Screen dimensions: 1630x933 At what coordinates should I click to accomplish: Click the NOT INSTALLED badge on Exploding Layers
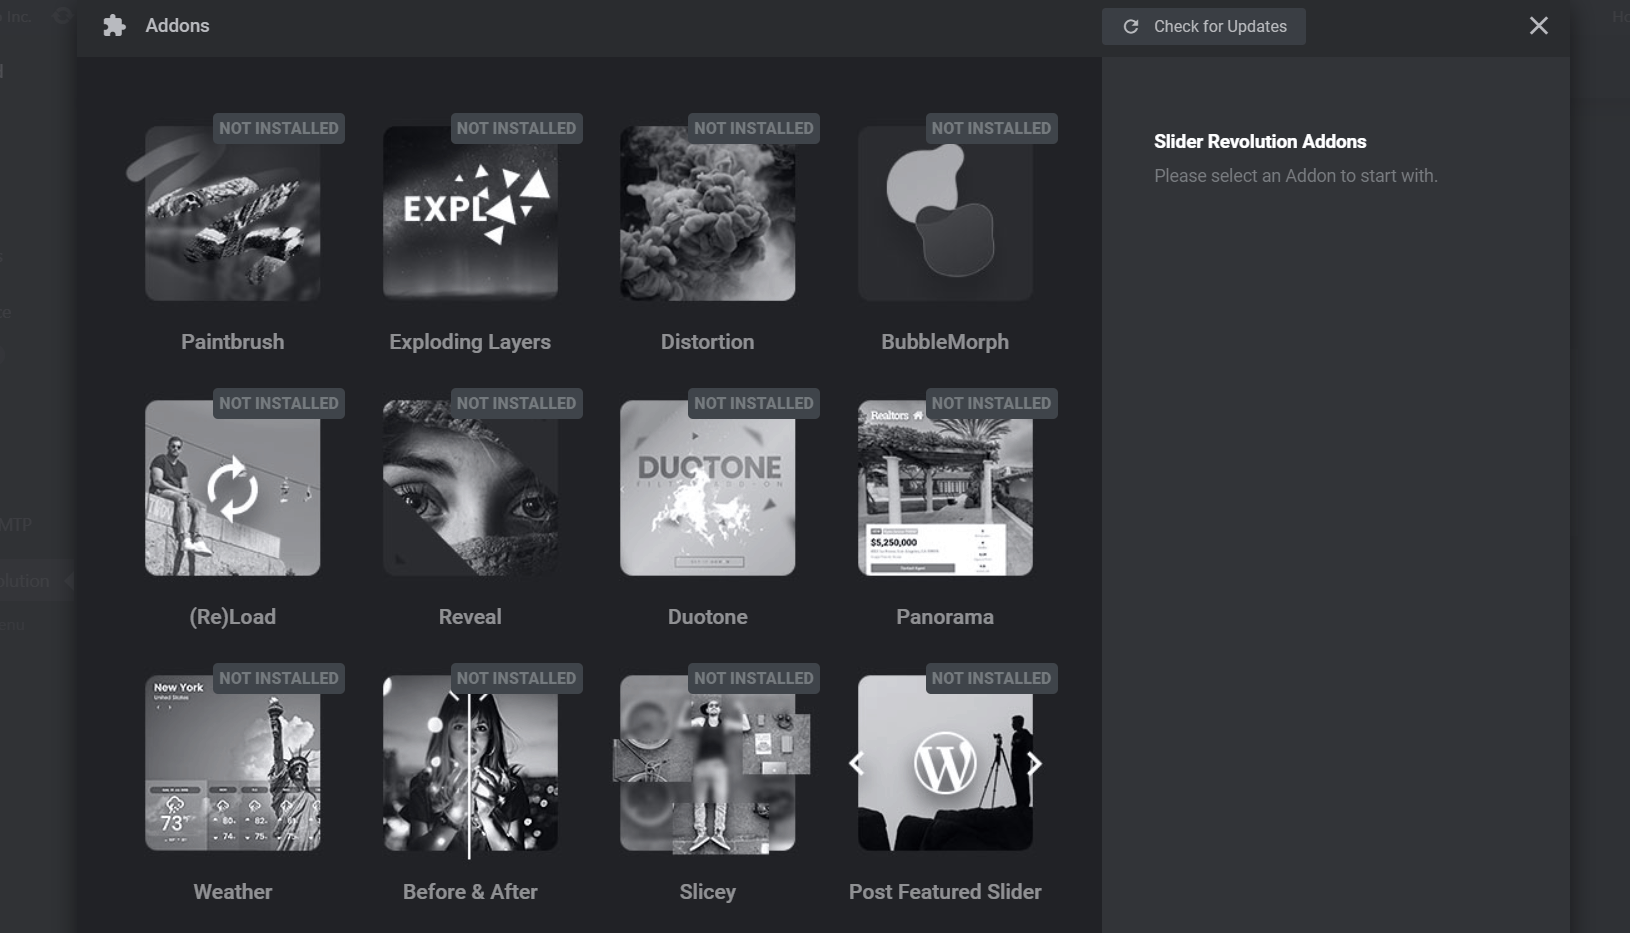(516, 128)
